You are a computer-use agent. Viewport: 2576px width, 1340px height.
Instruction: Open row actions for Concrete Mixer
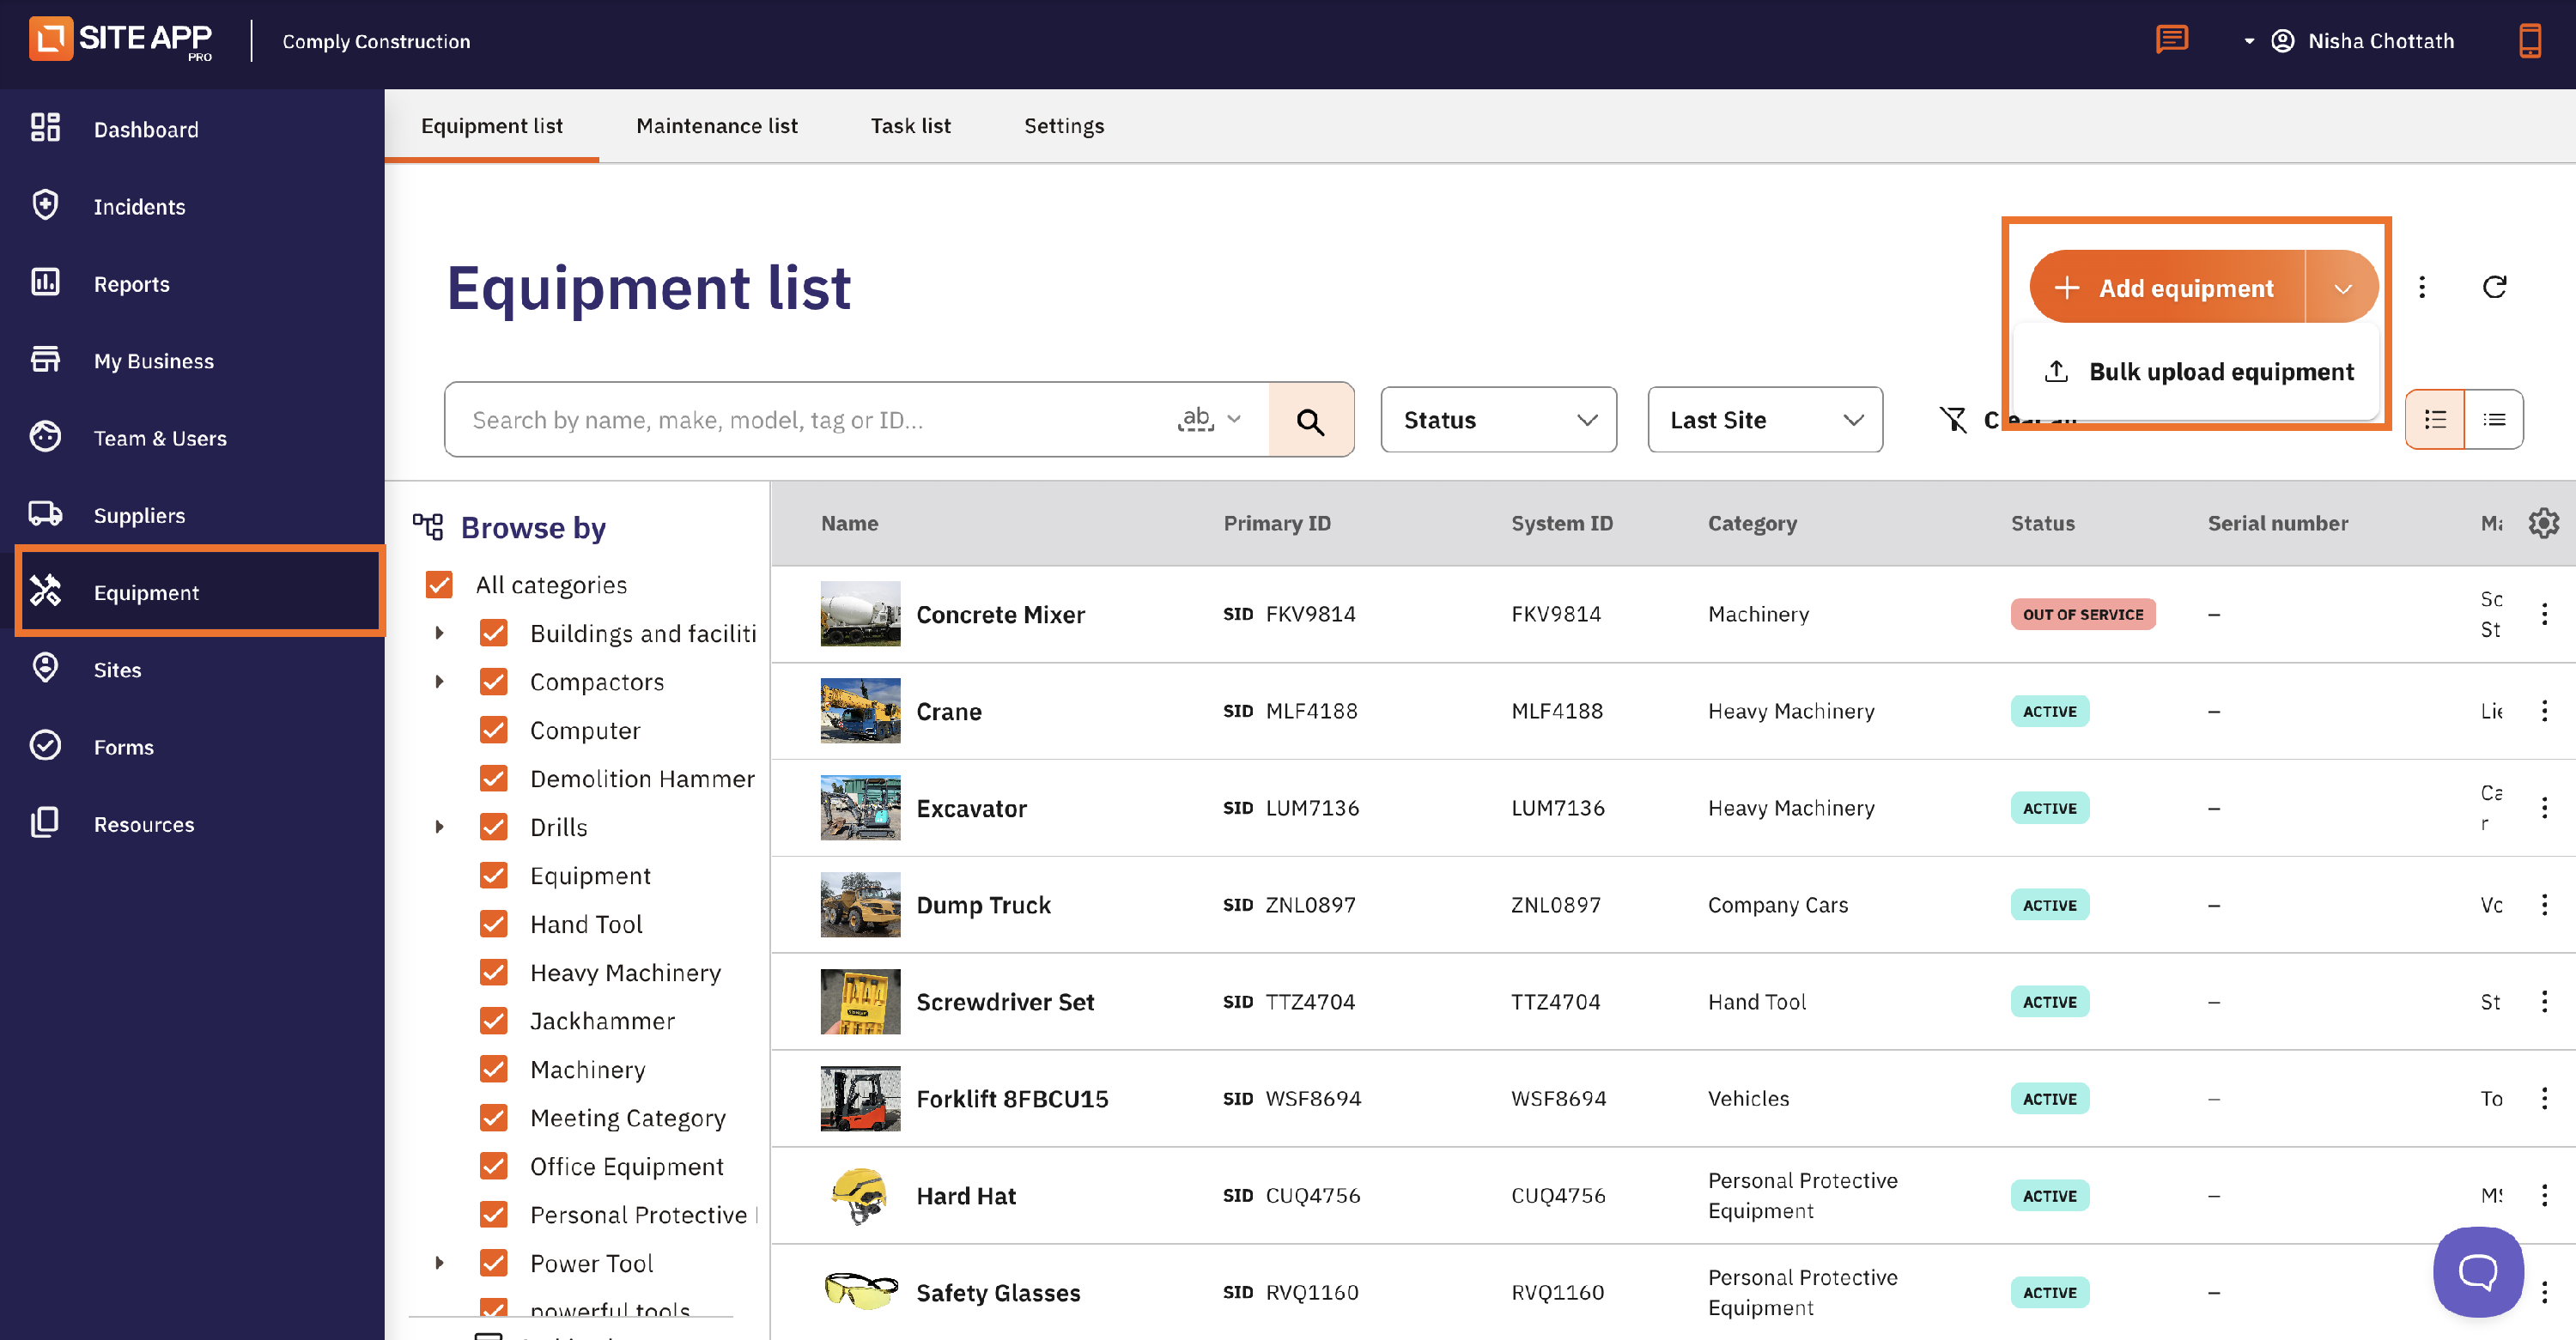click(x=2544, y=614)
